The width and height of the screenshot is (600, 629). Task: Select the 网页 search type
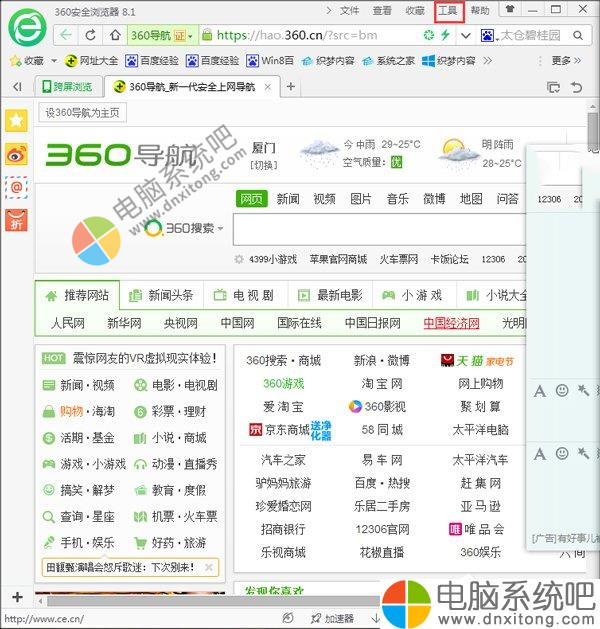click(251, 199)
